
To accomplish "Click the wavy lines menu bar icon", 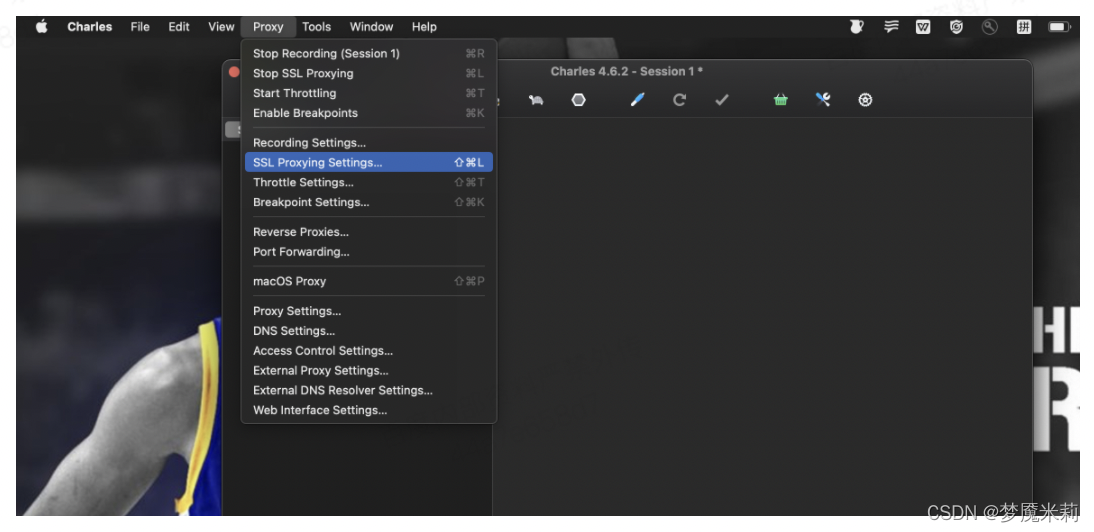I will pos(891,26).
